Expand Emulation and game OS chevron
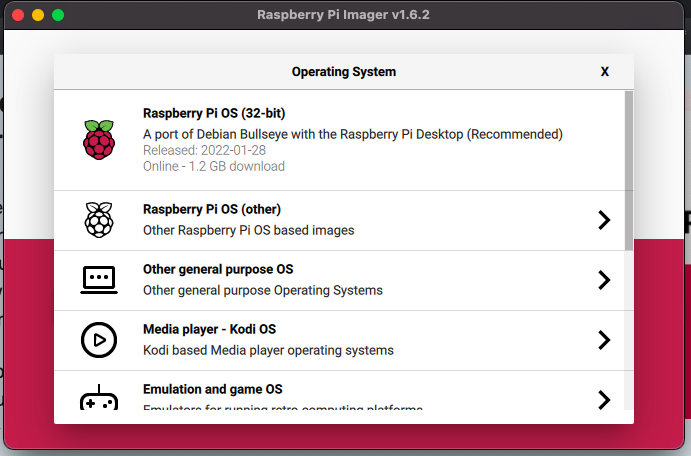 click(x=604, y=400)
